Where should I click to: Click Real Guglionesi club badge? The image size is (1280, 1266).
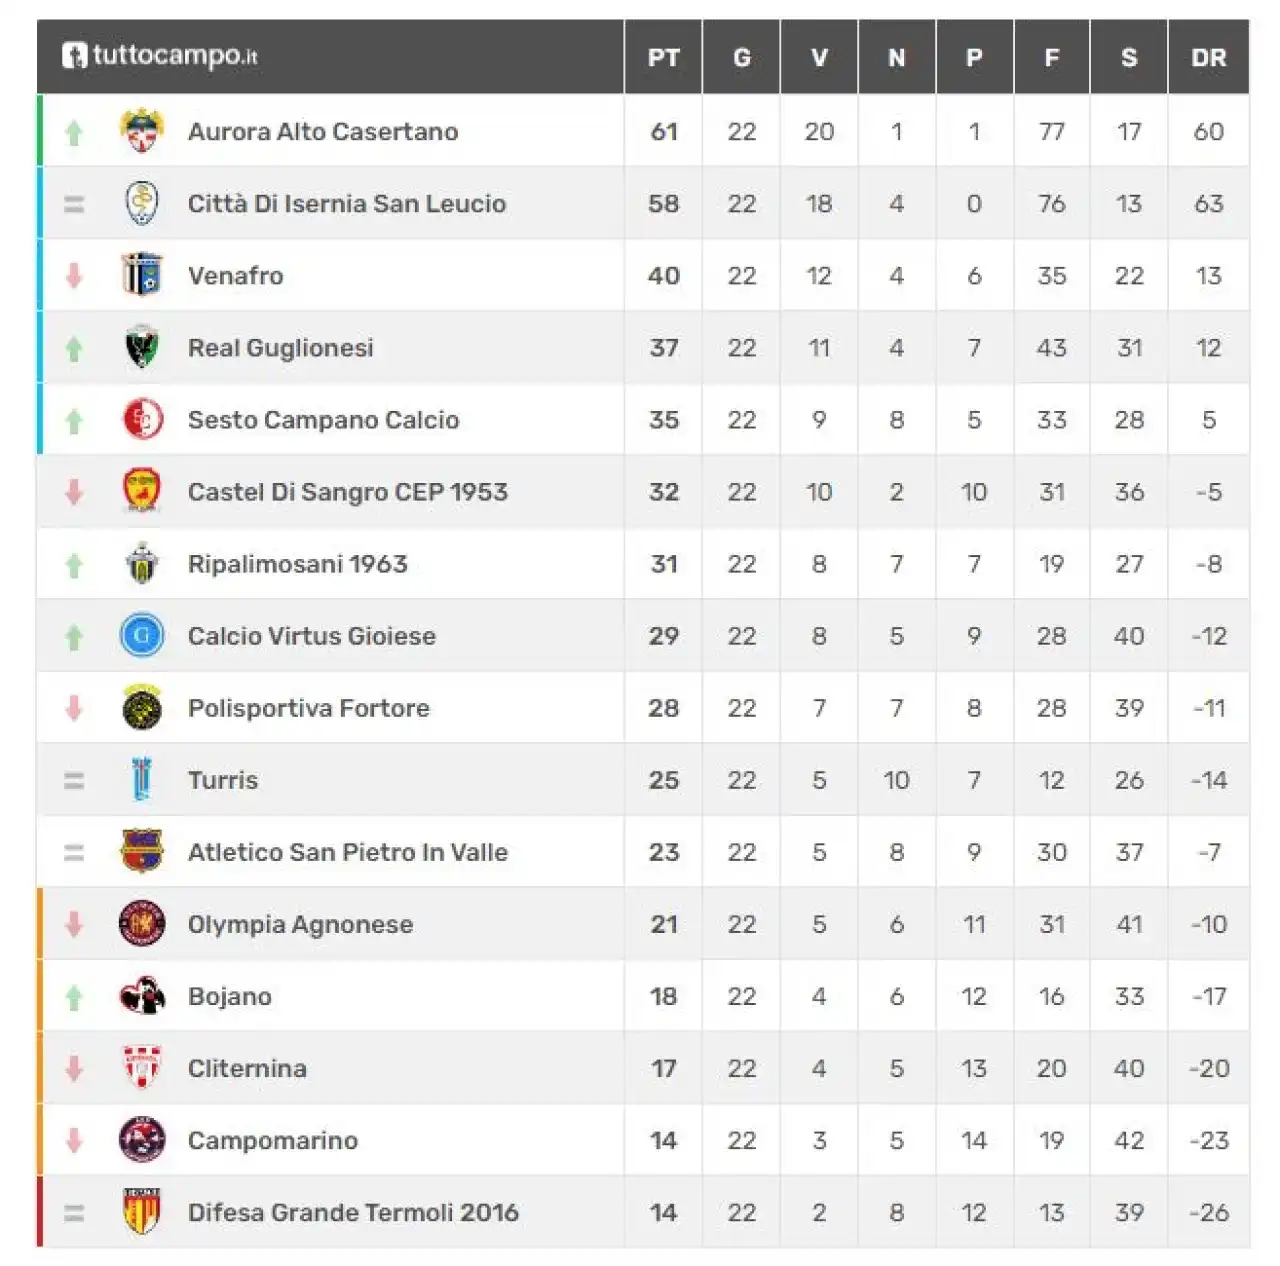click(x=142, y=347)
